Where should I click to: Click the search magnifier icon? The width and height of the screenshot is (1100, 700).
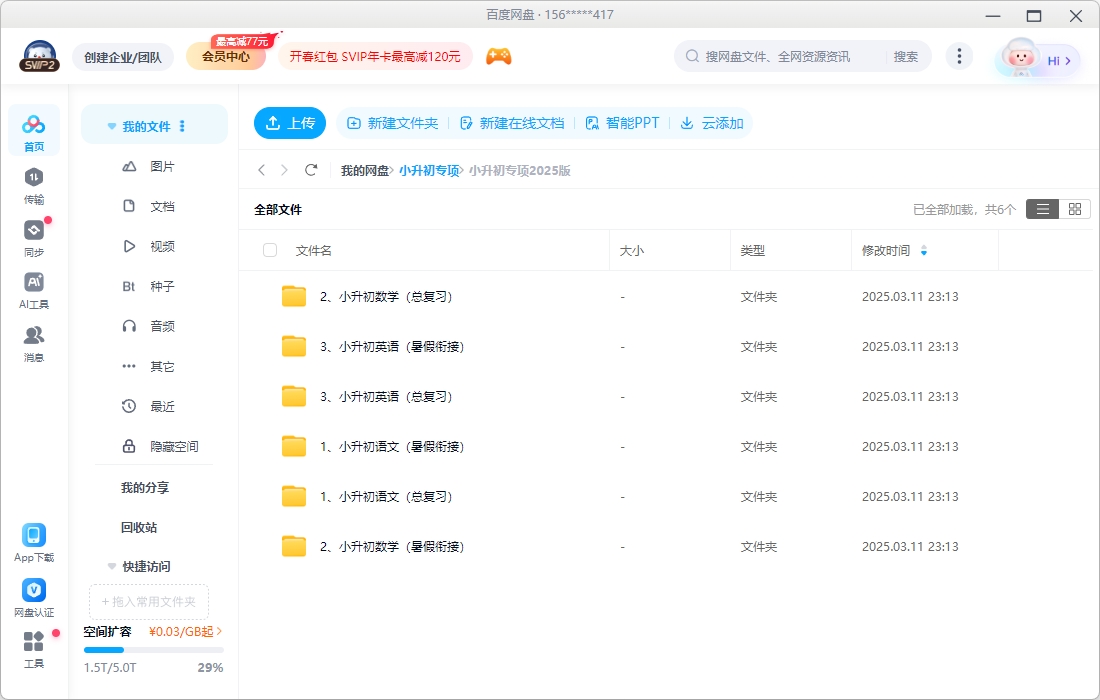(692, 56)
